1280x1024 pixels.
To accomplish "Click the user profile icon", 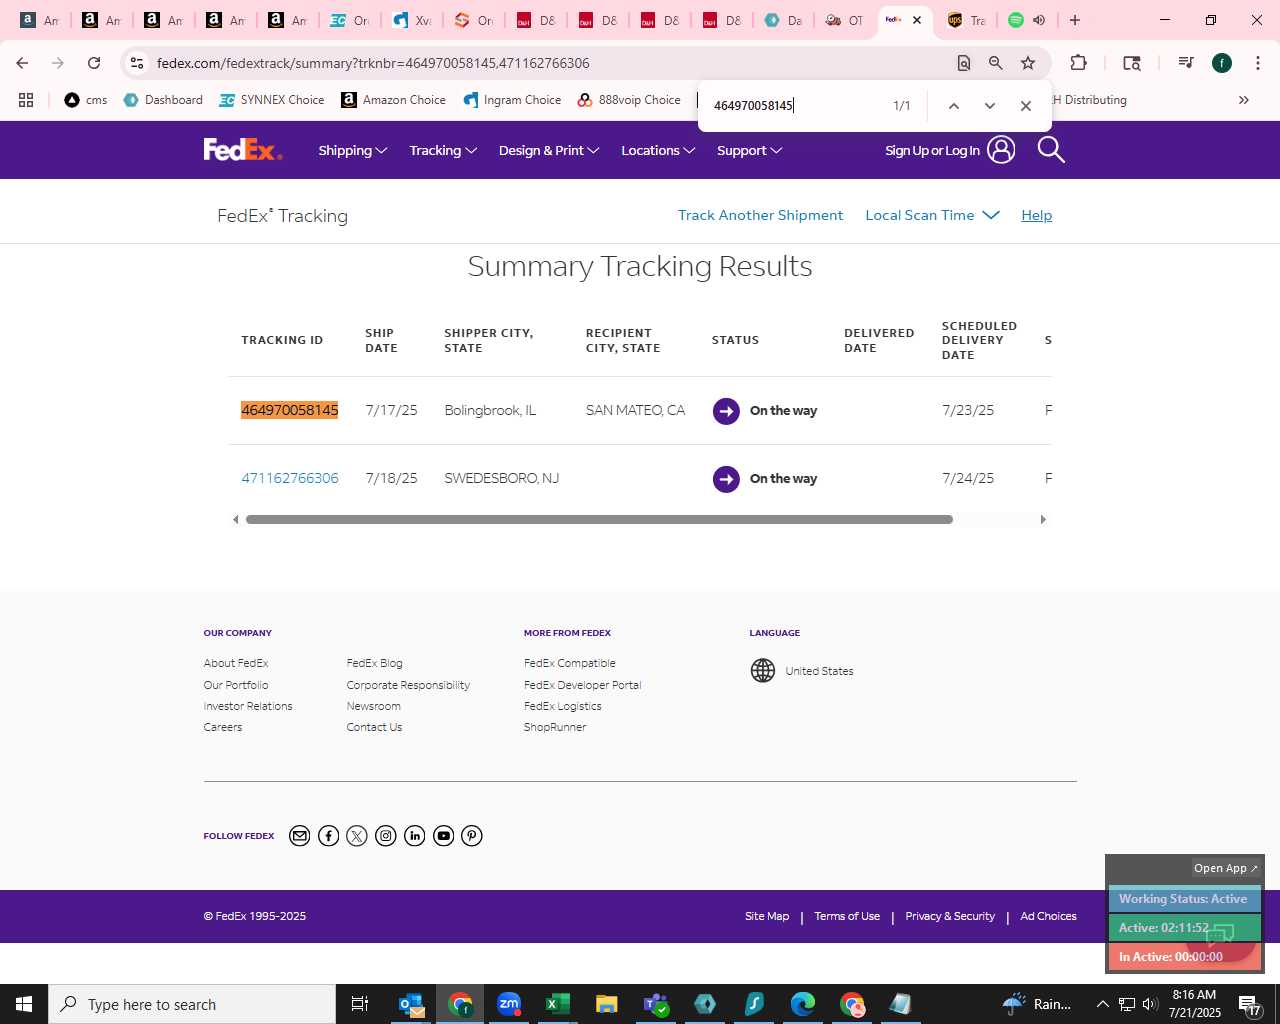I will (x=1001, y=150).
